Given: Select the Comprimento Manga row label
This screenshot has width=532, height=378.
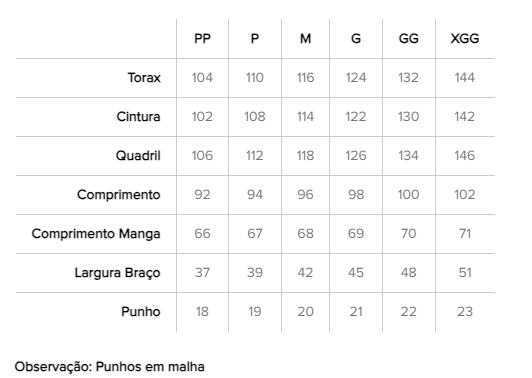Looking at the screenshot, I should [x=96, y=234].
